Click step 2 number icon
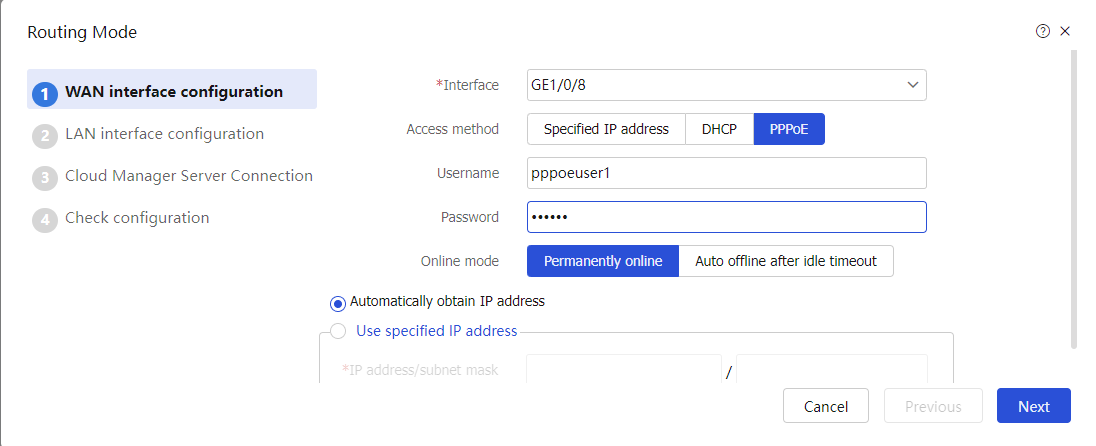The height and width of the screenshot is (446, 1096). click(45, 136)
